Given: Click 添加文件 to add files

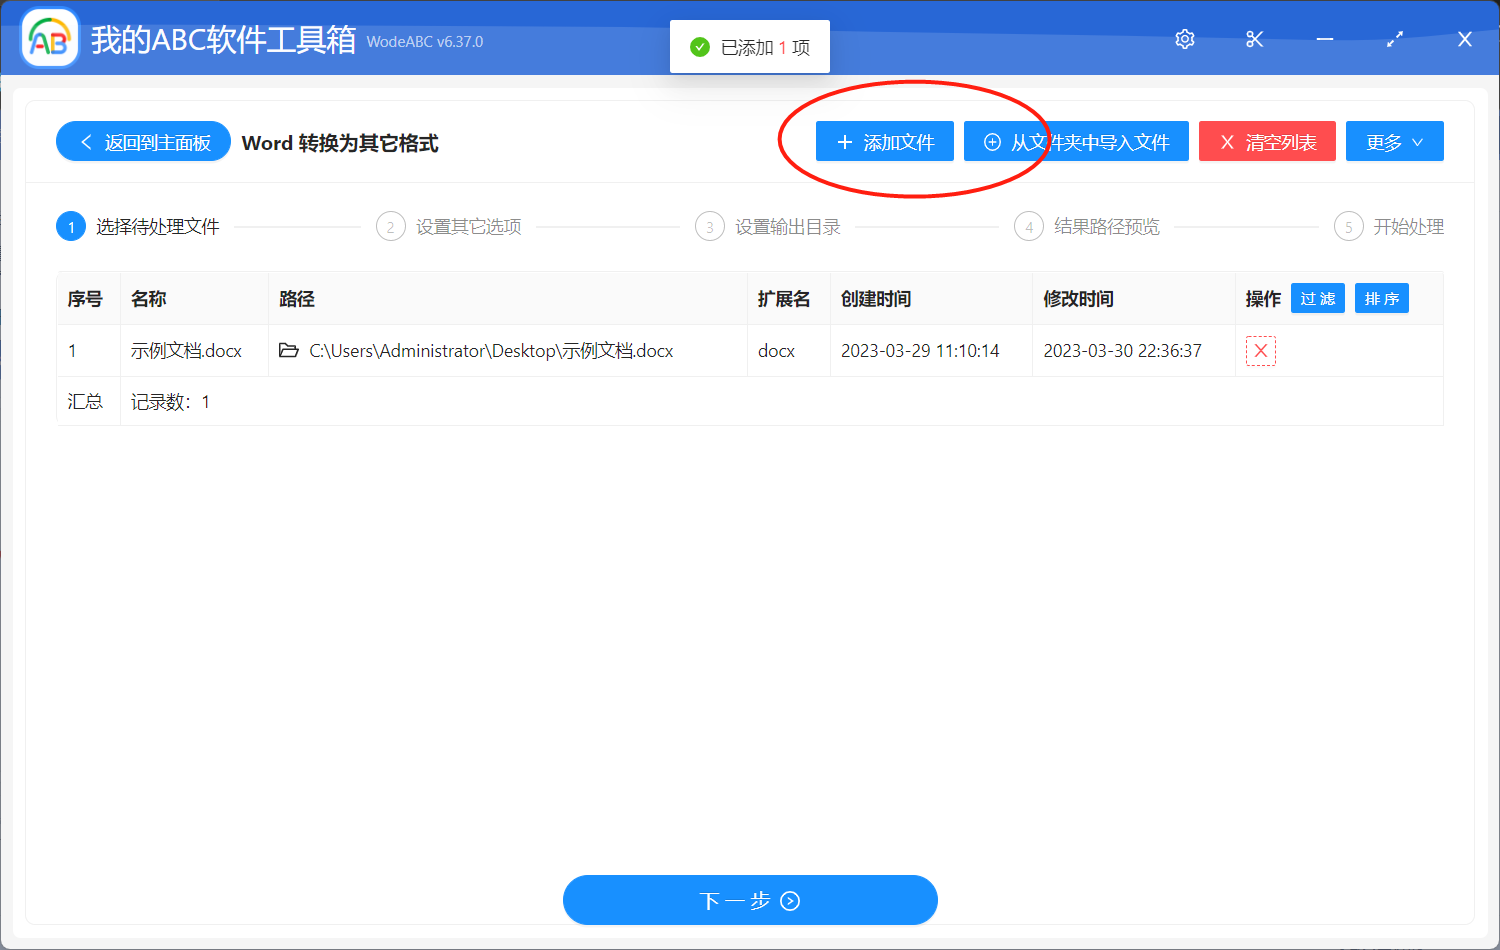Looking at the screenshot, I should click(884, 141).
